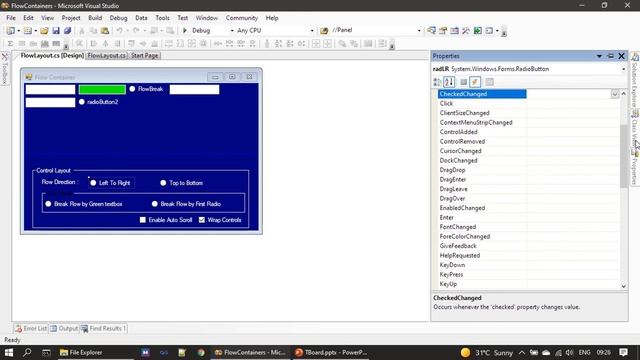Open the collapsed Solution Explorer side tab

[x=635, y=80]
